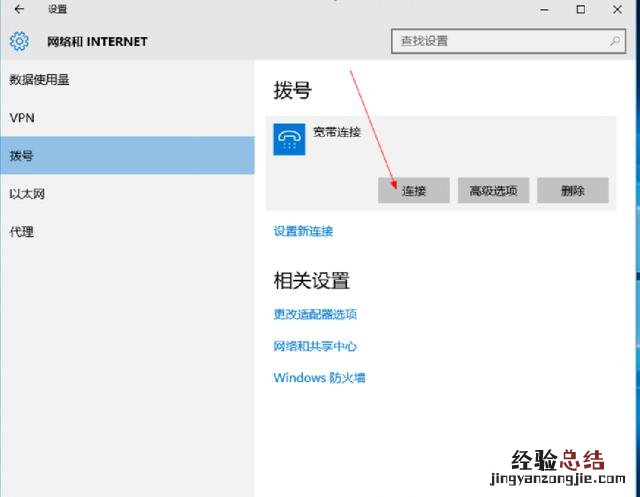Select VPN in the sidebar
This screenshot has height=497, width=640.
click(22, 118)
